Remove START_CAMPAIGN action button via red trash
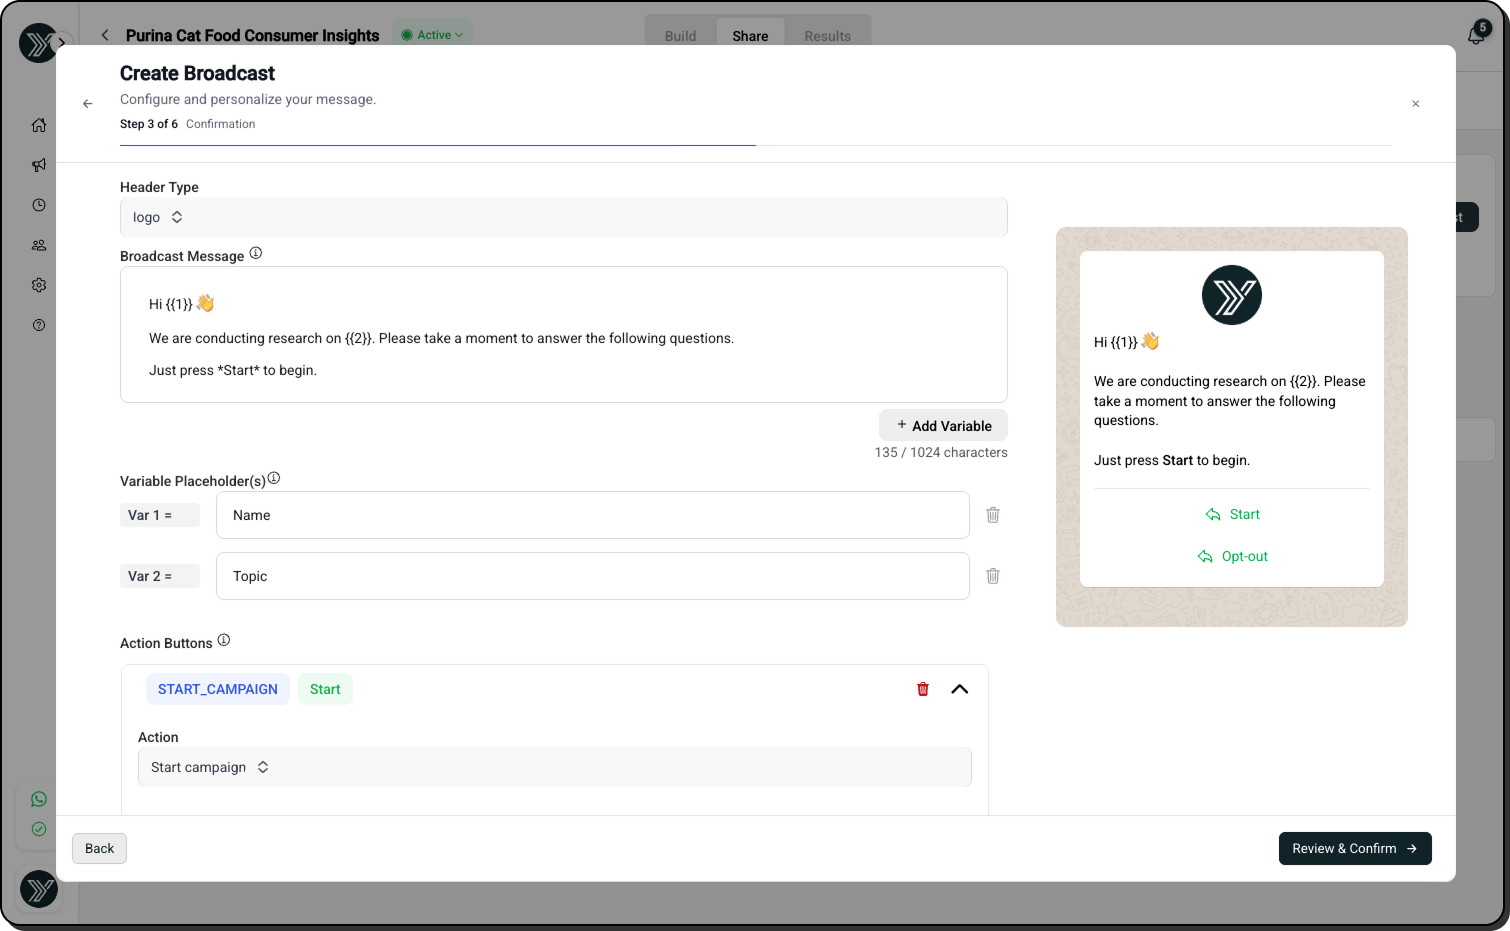This screenshot has width=1510, height=931. click(923, 689)
